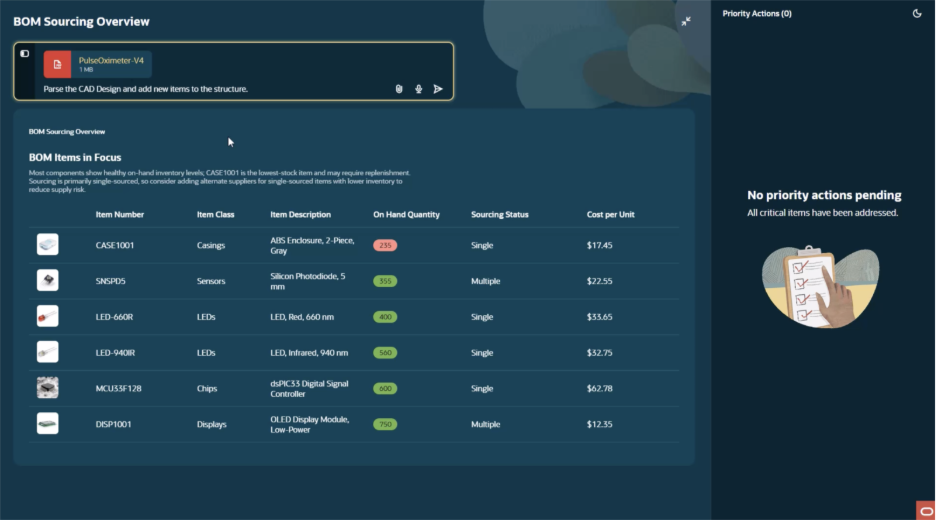Toggle the sidebar panel icon

pyautogui.click(x=24, y=54)
